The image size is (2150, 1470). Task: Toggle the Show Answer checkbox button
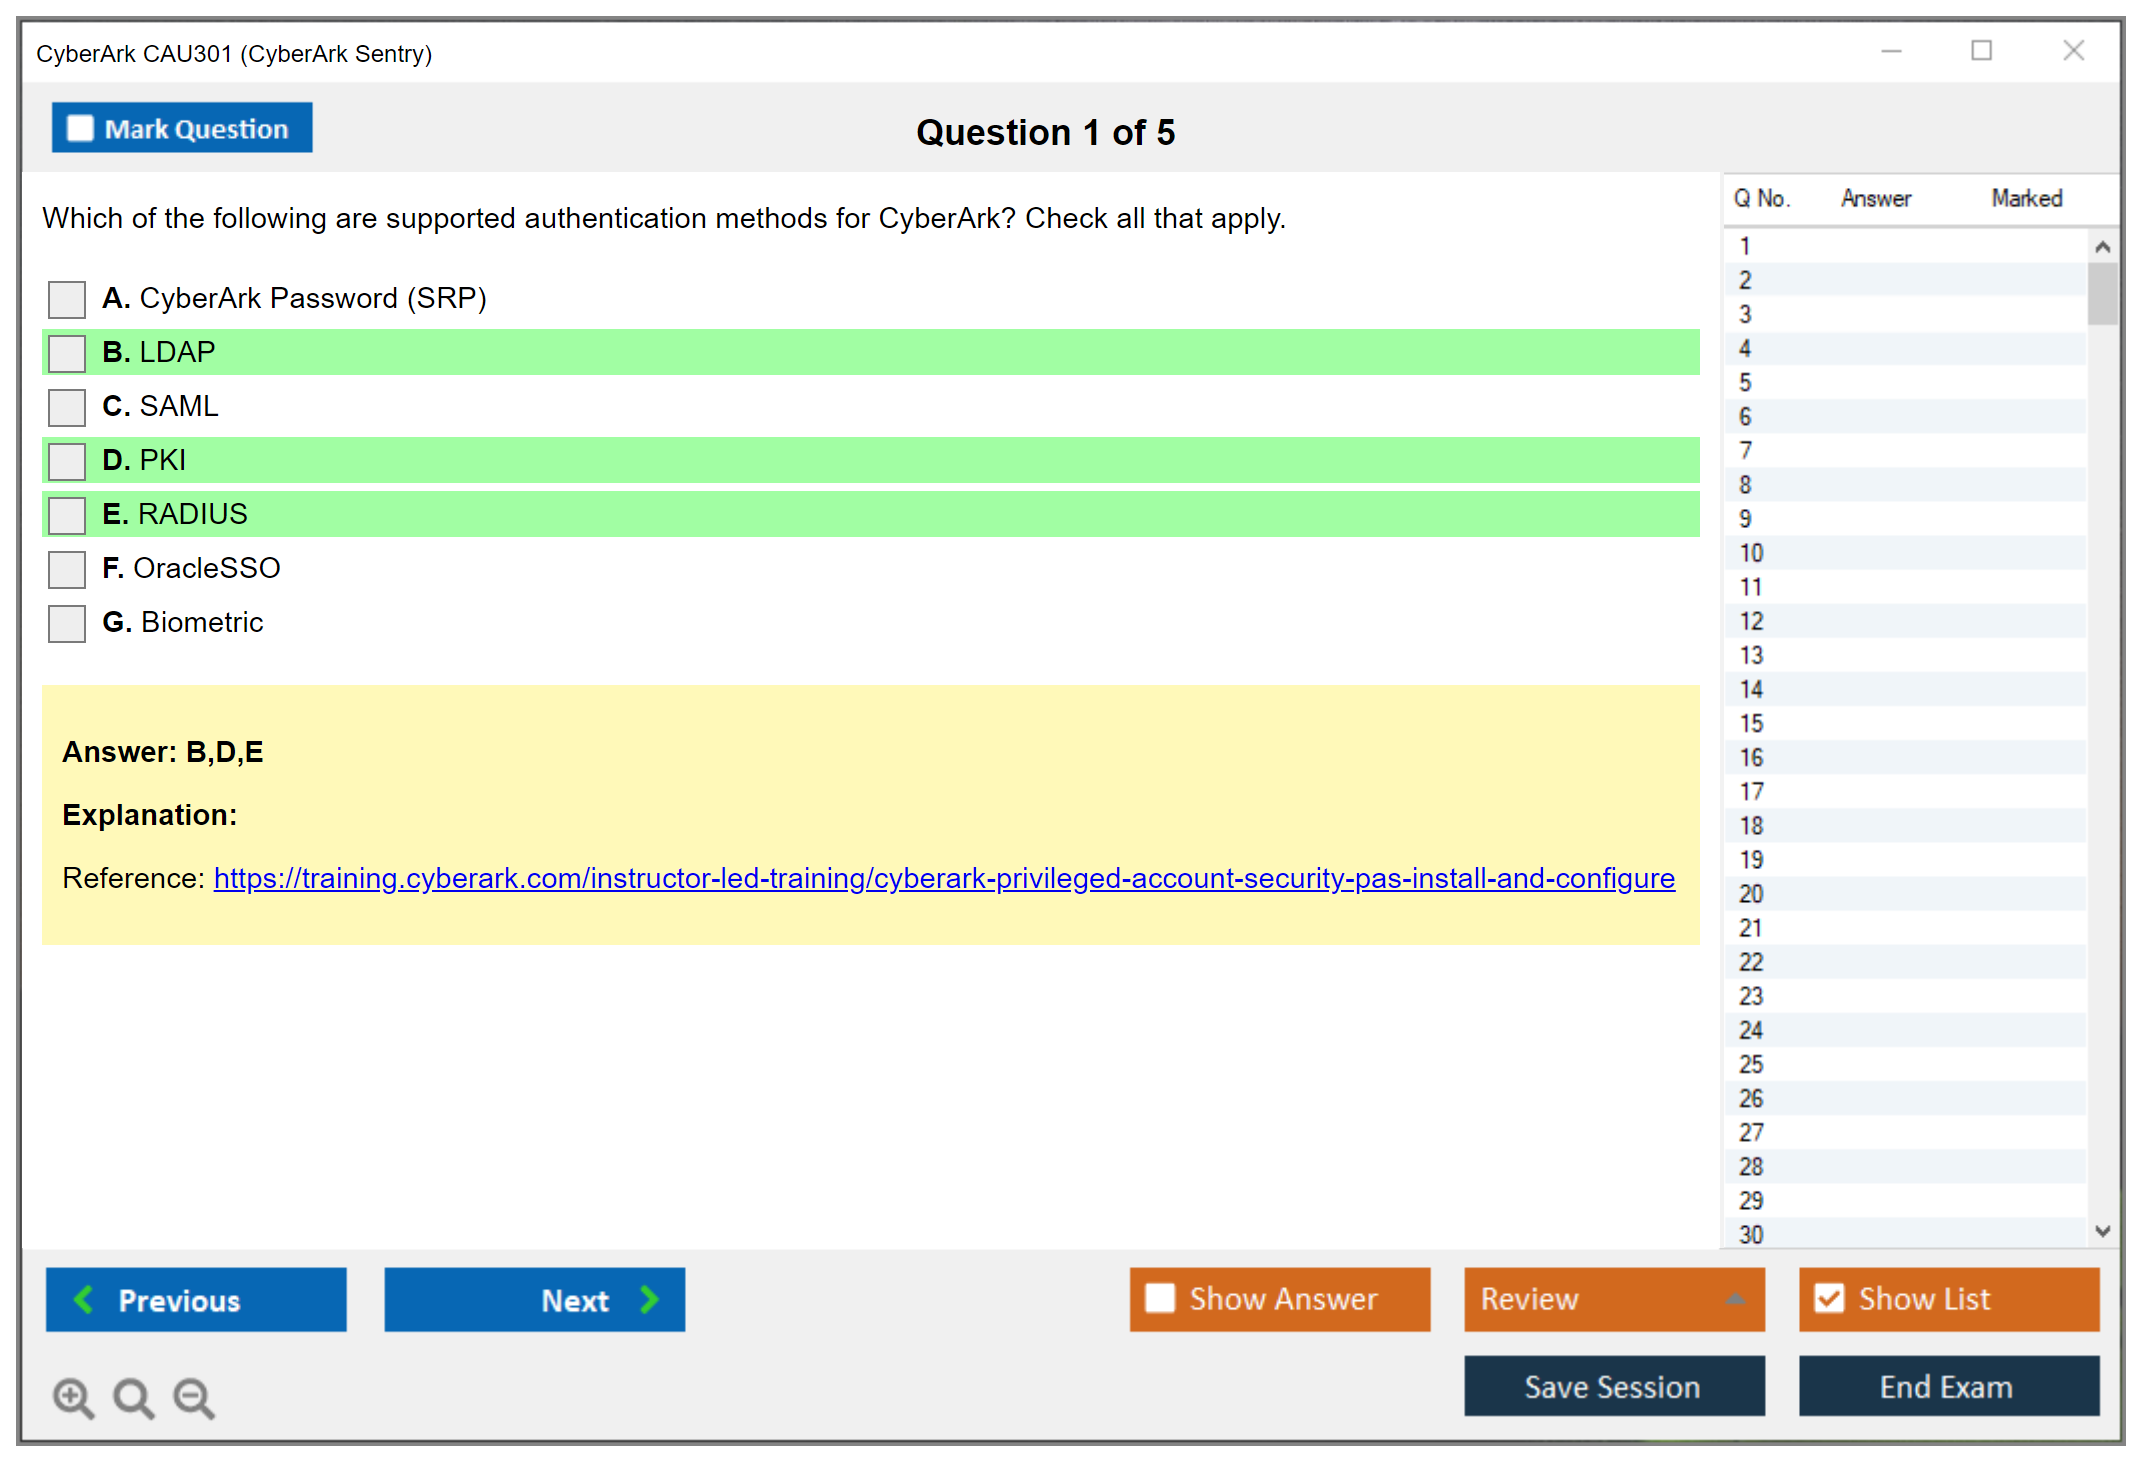pos(1160,1298)
